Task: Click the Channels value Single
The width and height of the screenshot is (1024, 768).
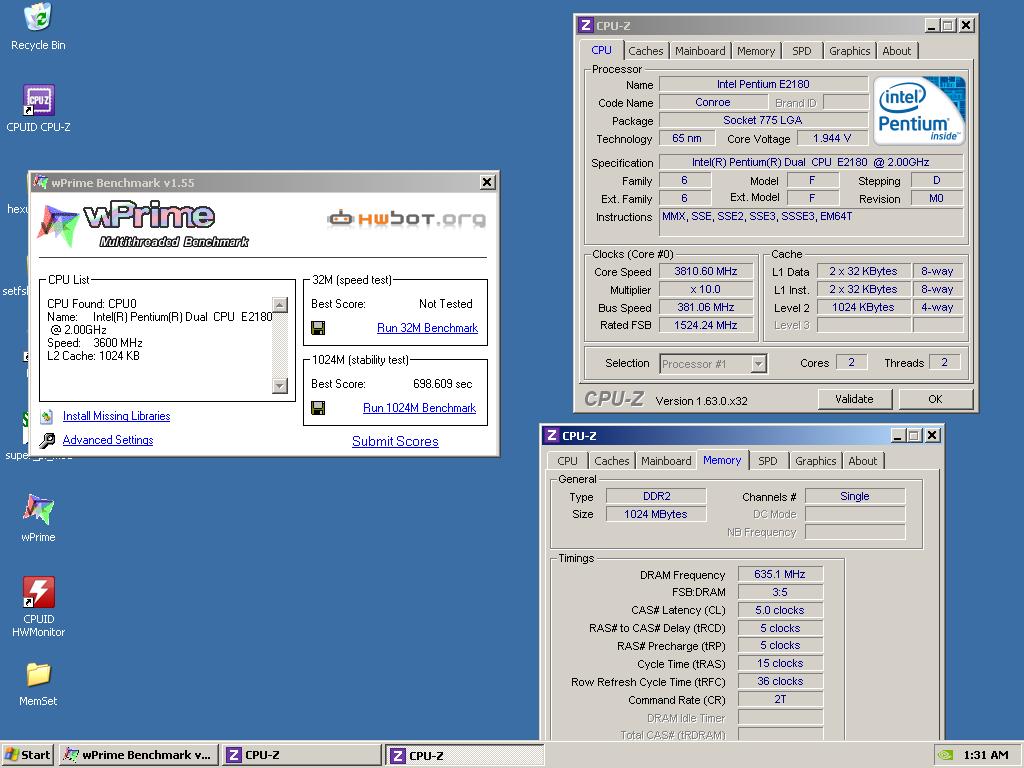Action: tap(855, 496)
